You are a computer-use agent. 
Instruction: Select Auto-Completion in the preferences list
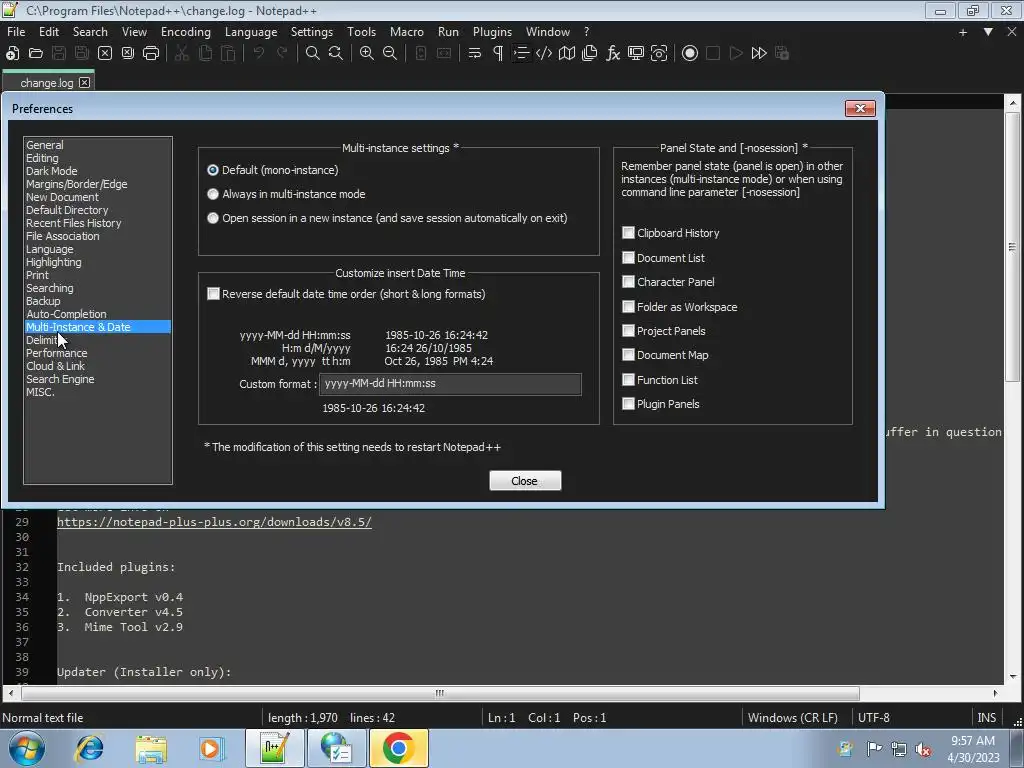coord(66,314)
